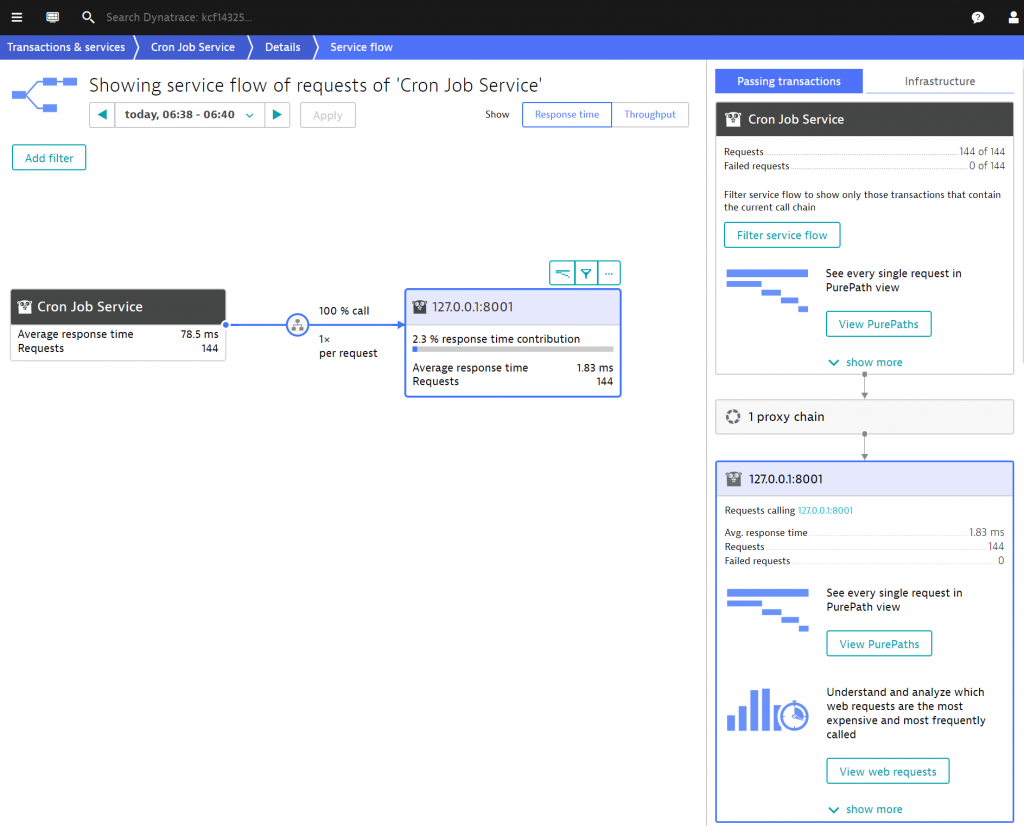Click the search magnifier icon

pyautogui.click(x=88, y=17)
